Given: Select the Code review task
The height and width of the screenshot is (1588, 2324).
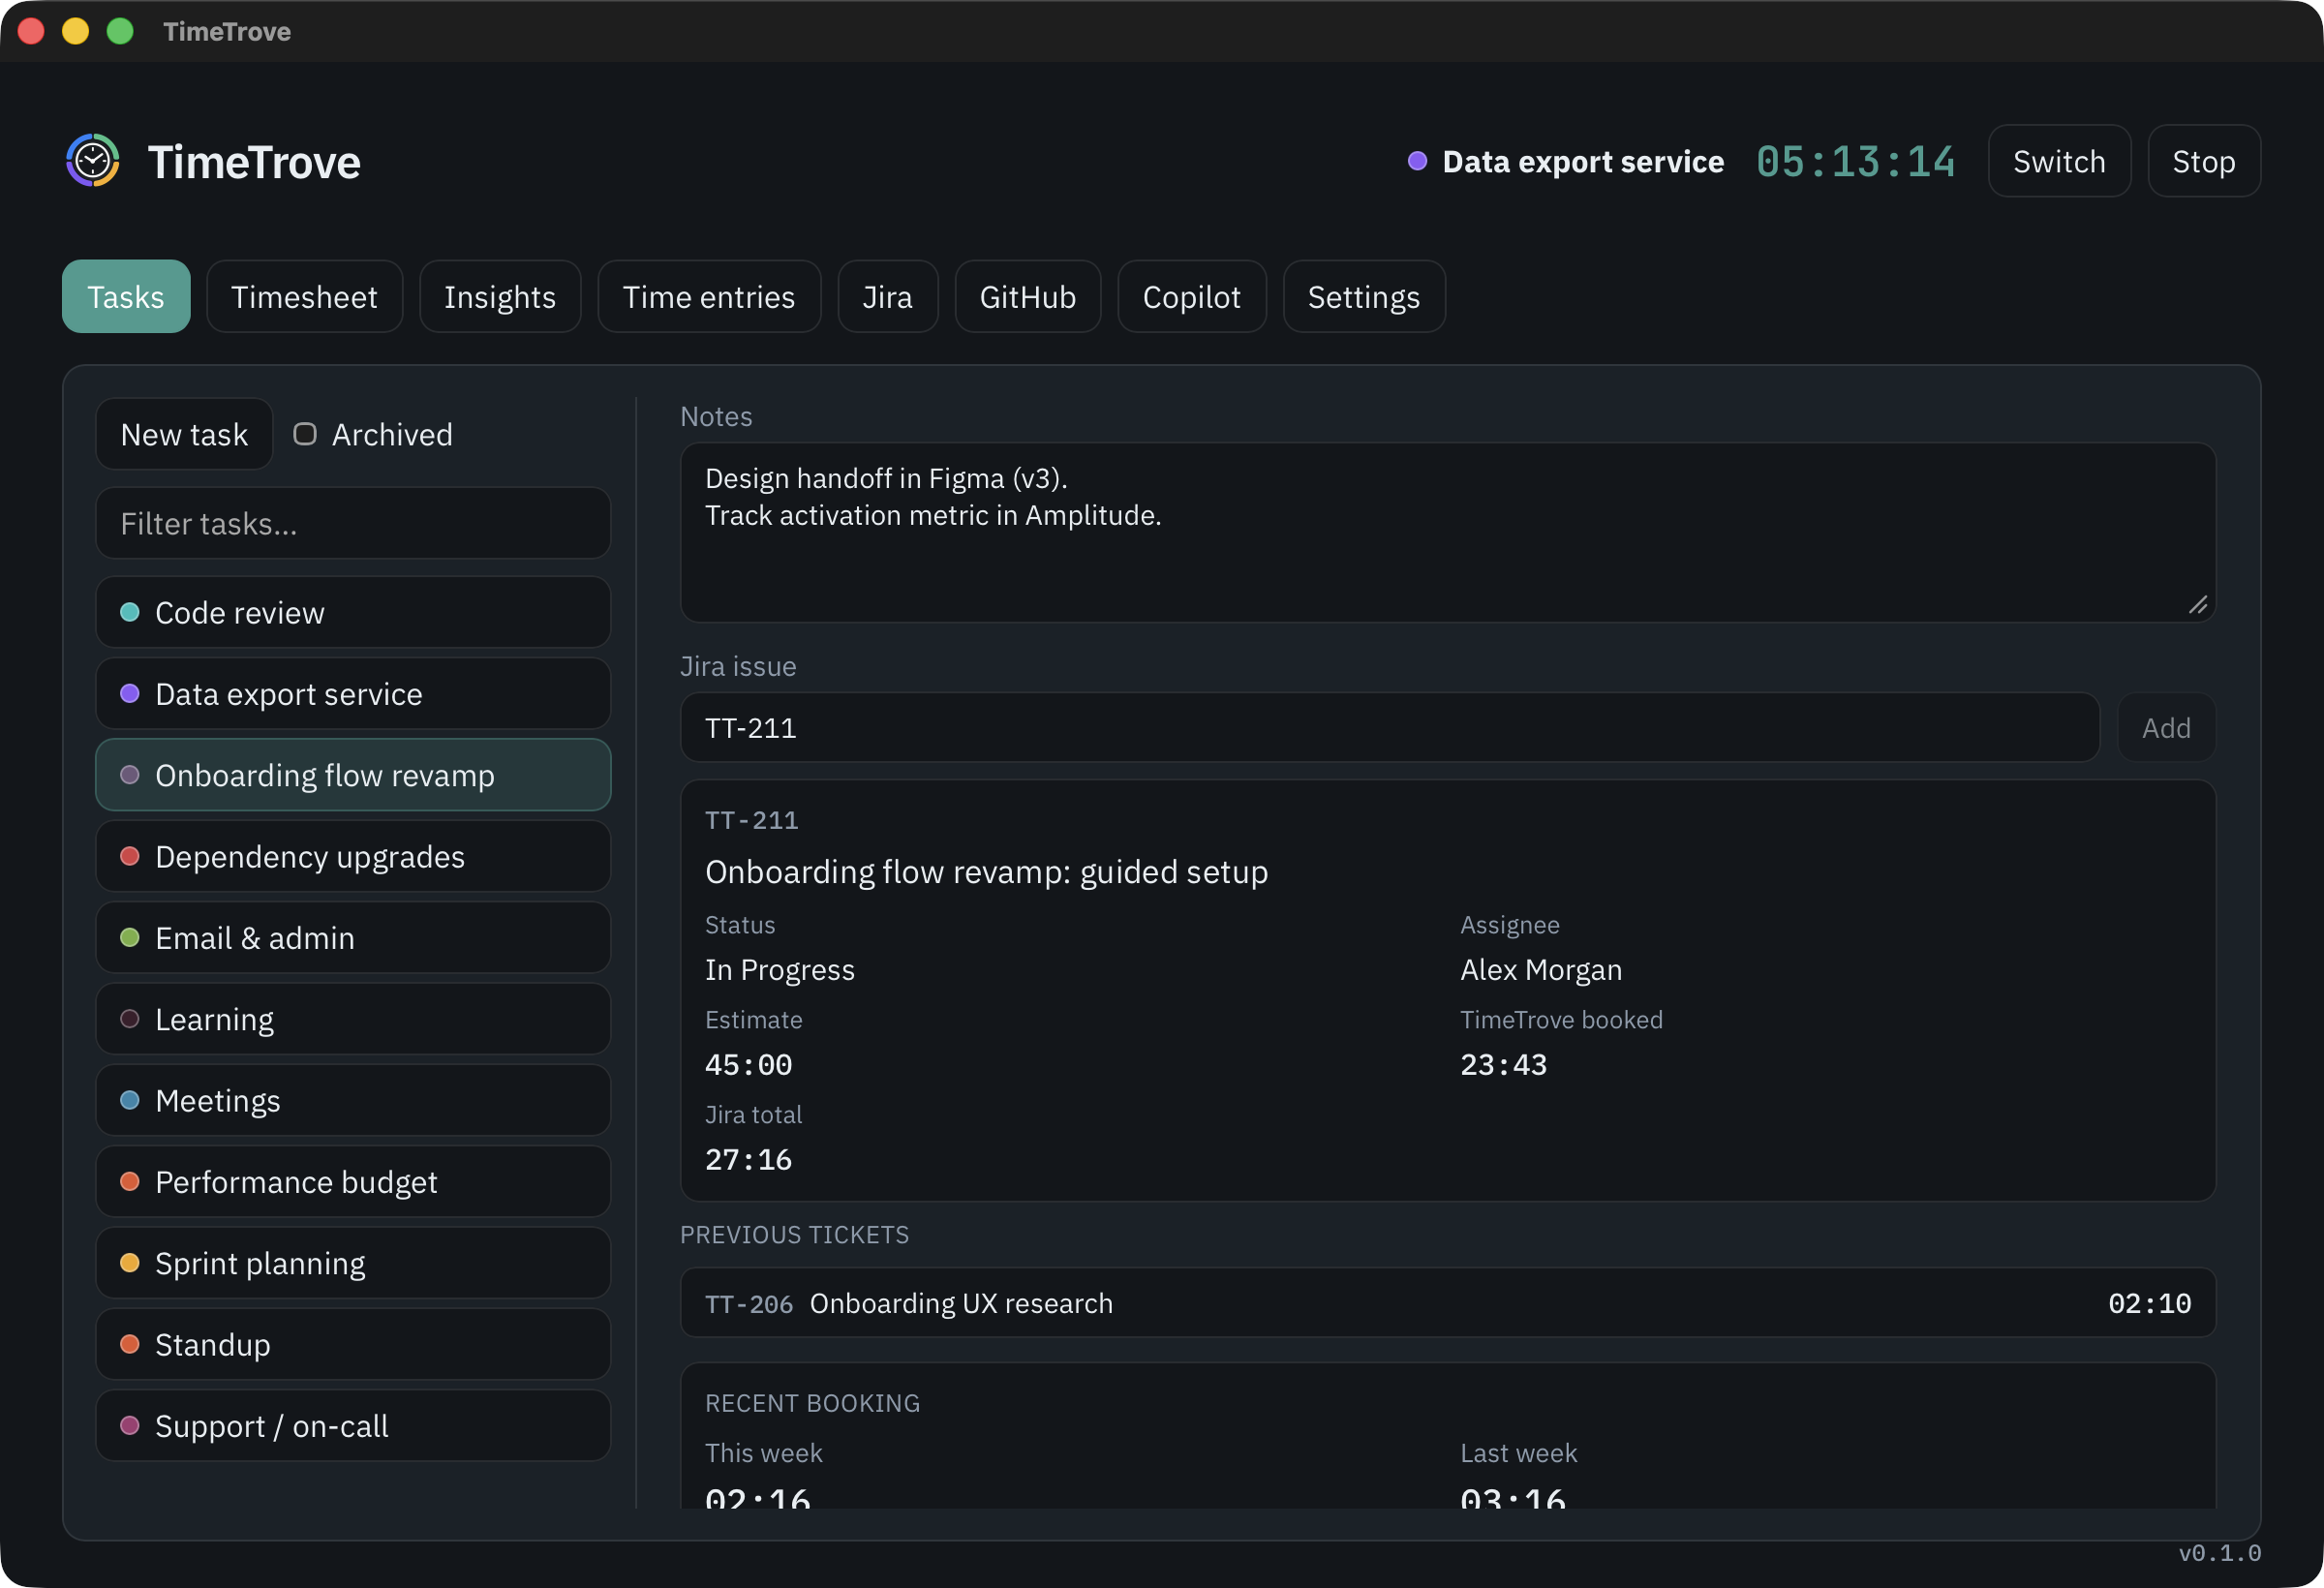Looking at the screenshot, I should point(353,612).
